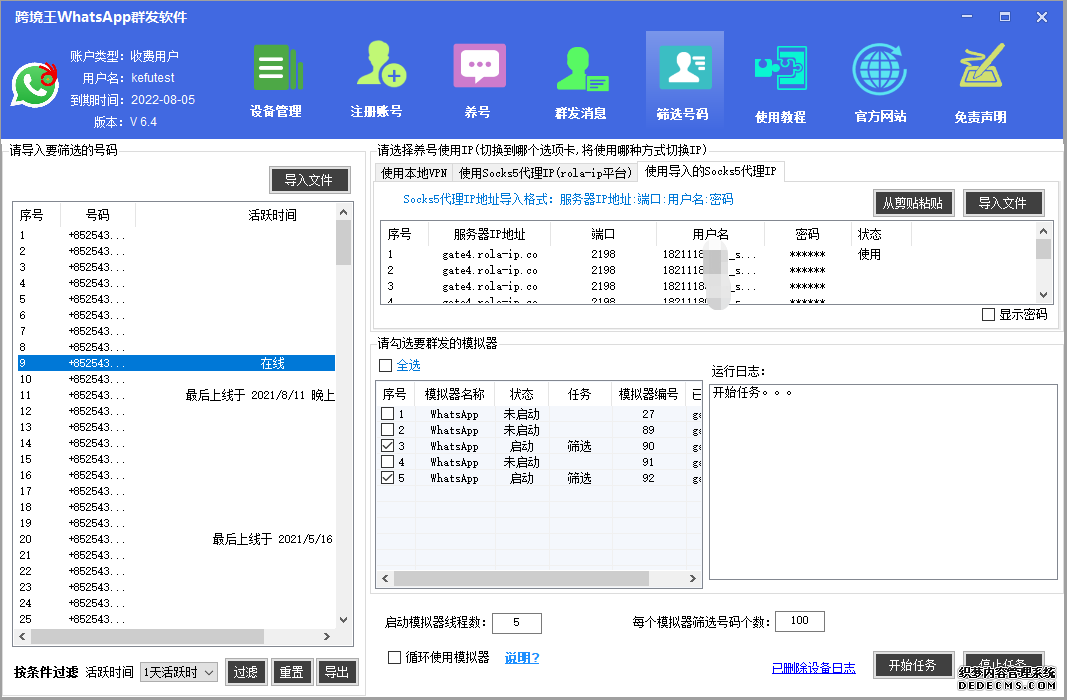Open the 已删除设备日志 deleted device log link

[x=813, y=667]
